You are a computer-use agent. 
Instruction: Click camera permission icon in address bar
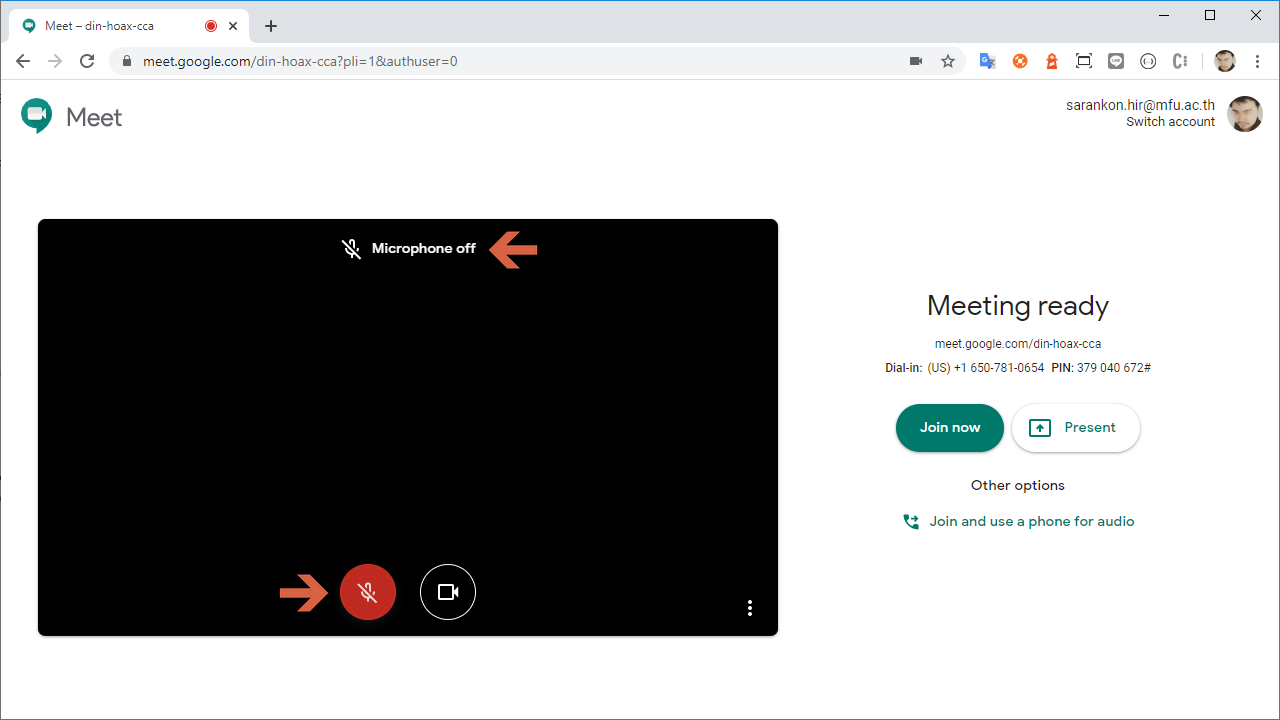pos(915,61)
